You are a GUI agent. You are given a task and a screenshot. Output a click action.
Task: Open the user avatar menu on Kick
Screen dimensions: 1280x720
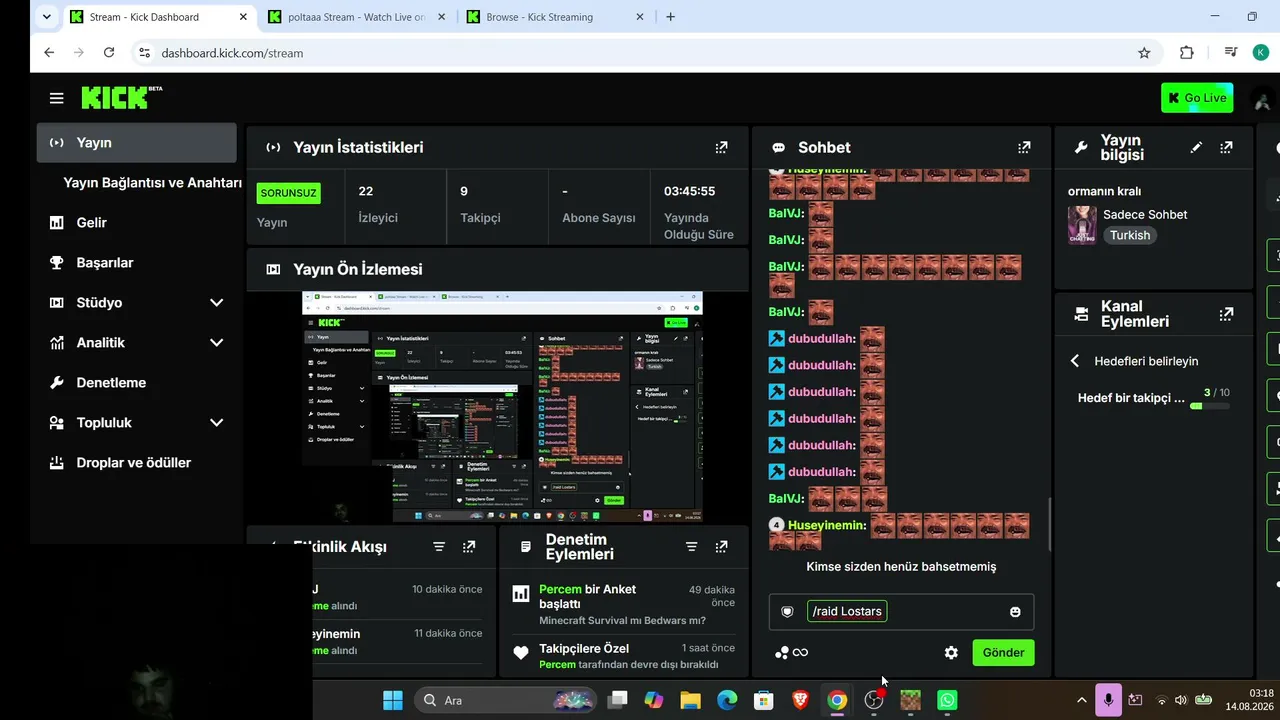1262,98
